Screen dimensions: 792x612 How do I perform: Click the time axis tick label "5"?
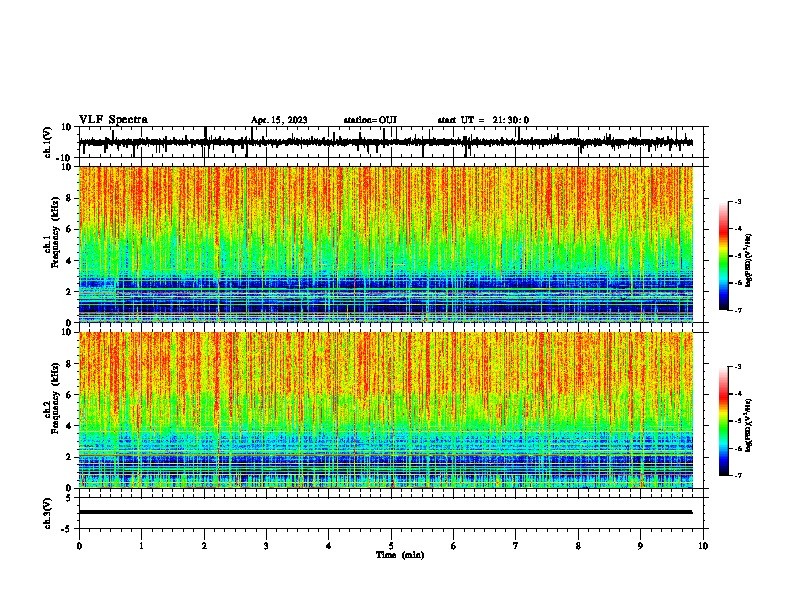click(x=391, y=546)
